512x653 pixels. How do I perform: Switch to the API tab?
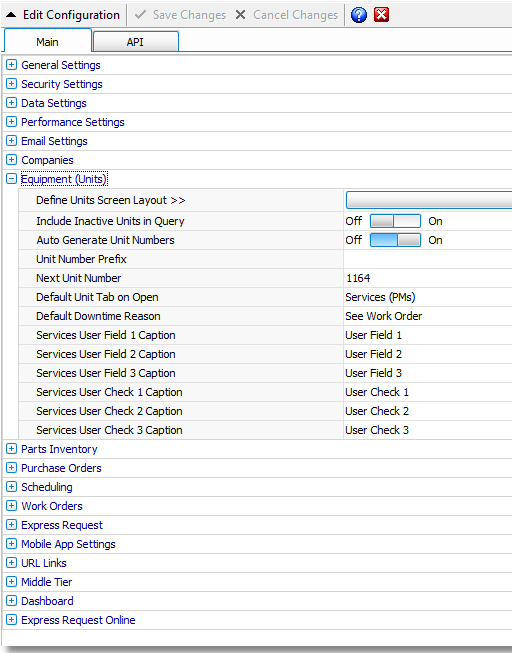[x=135, y=42]
